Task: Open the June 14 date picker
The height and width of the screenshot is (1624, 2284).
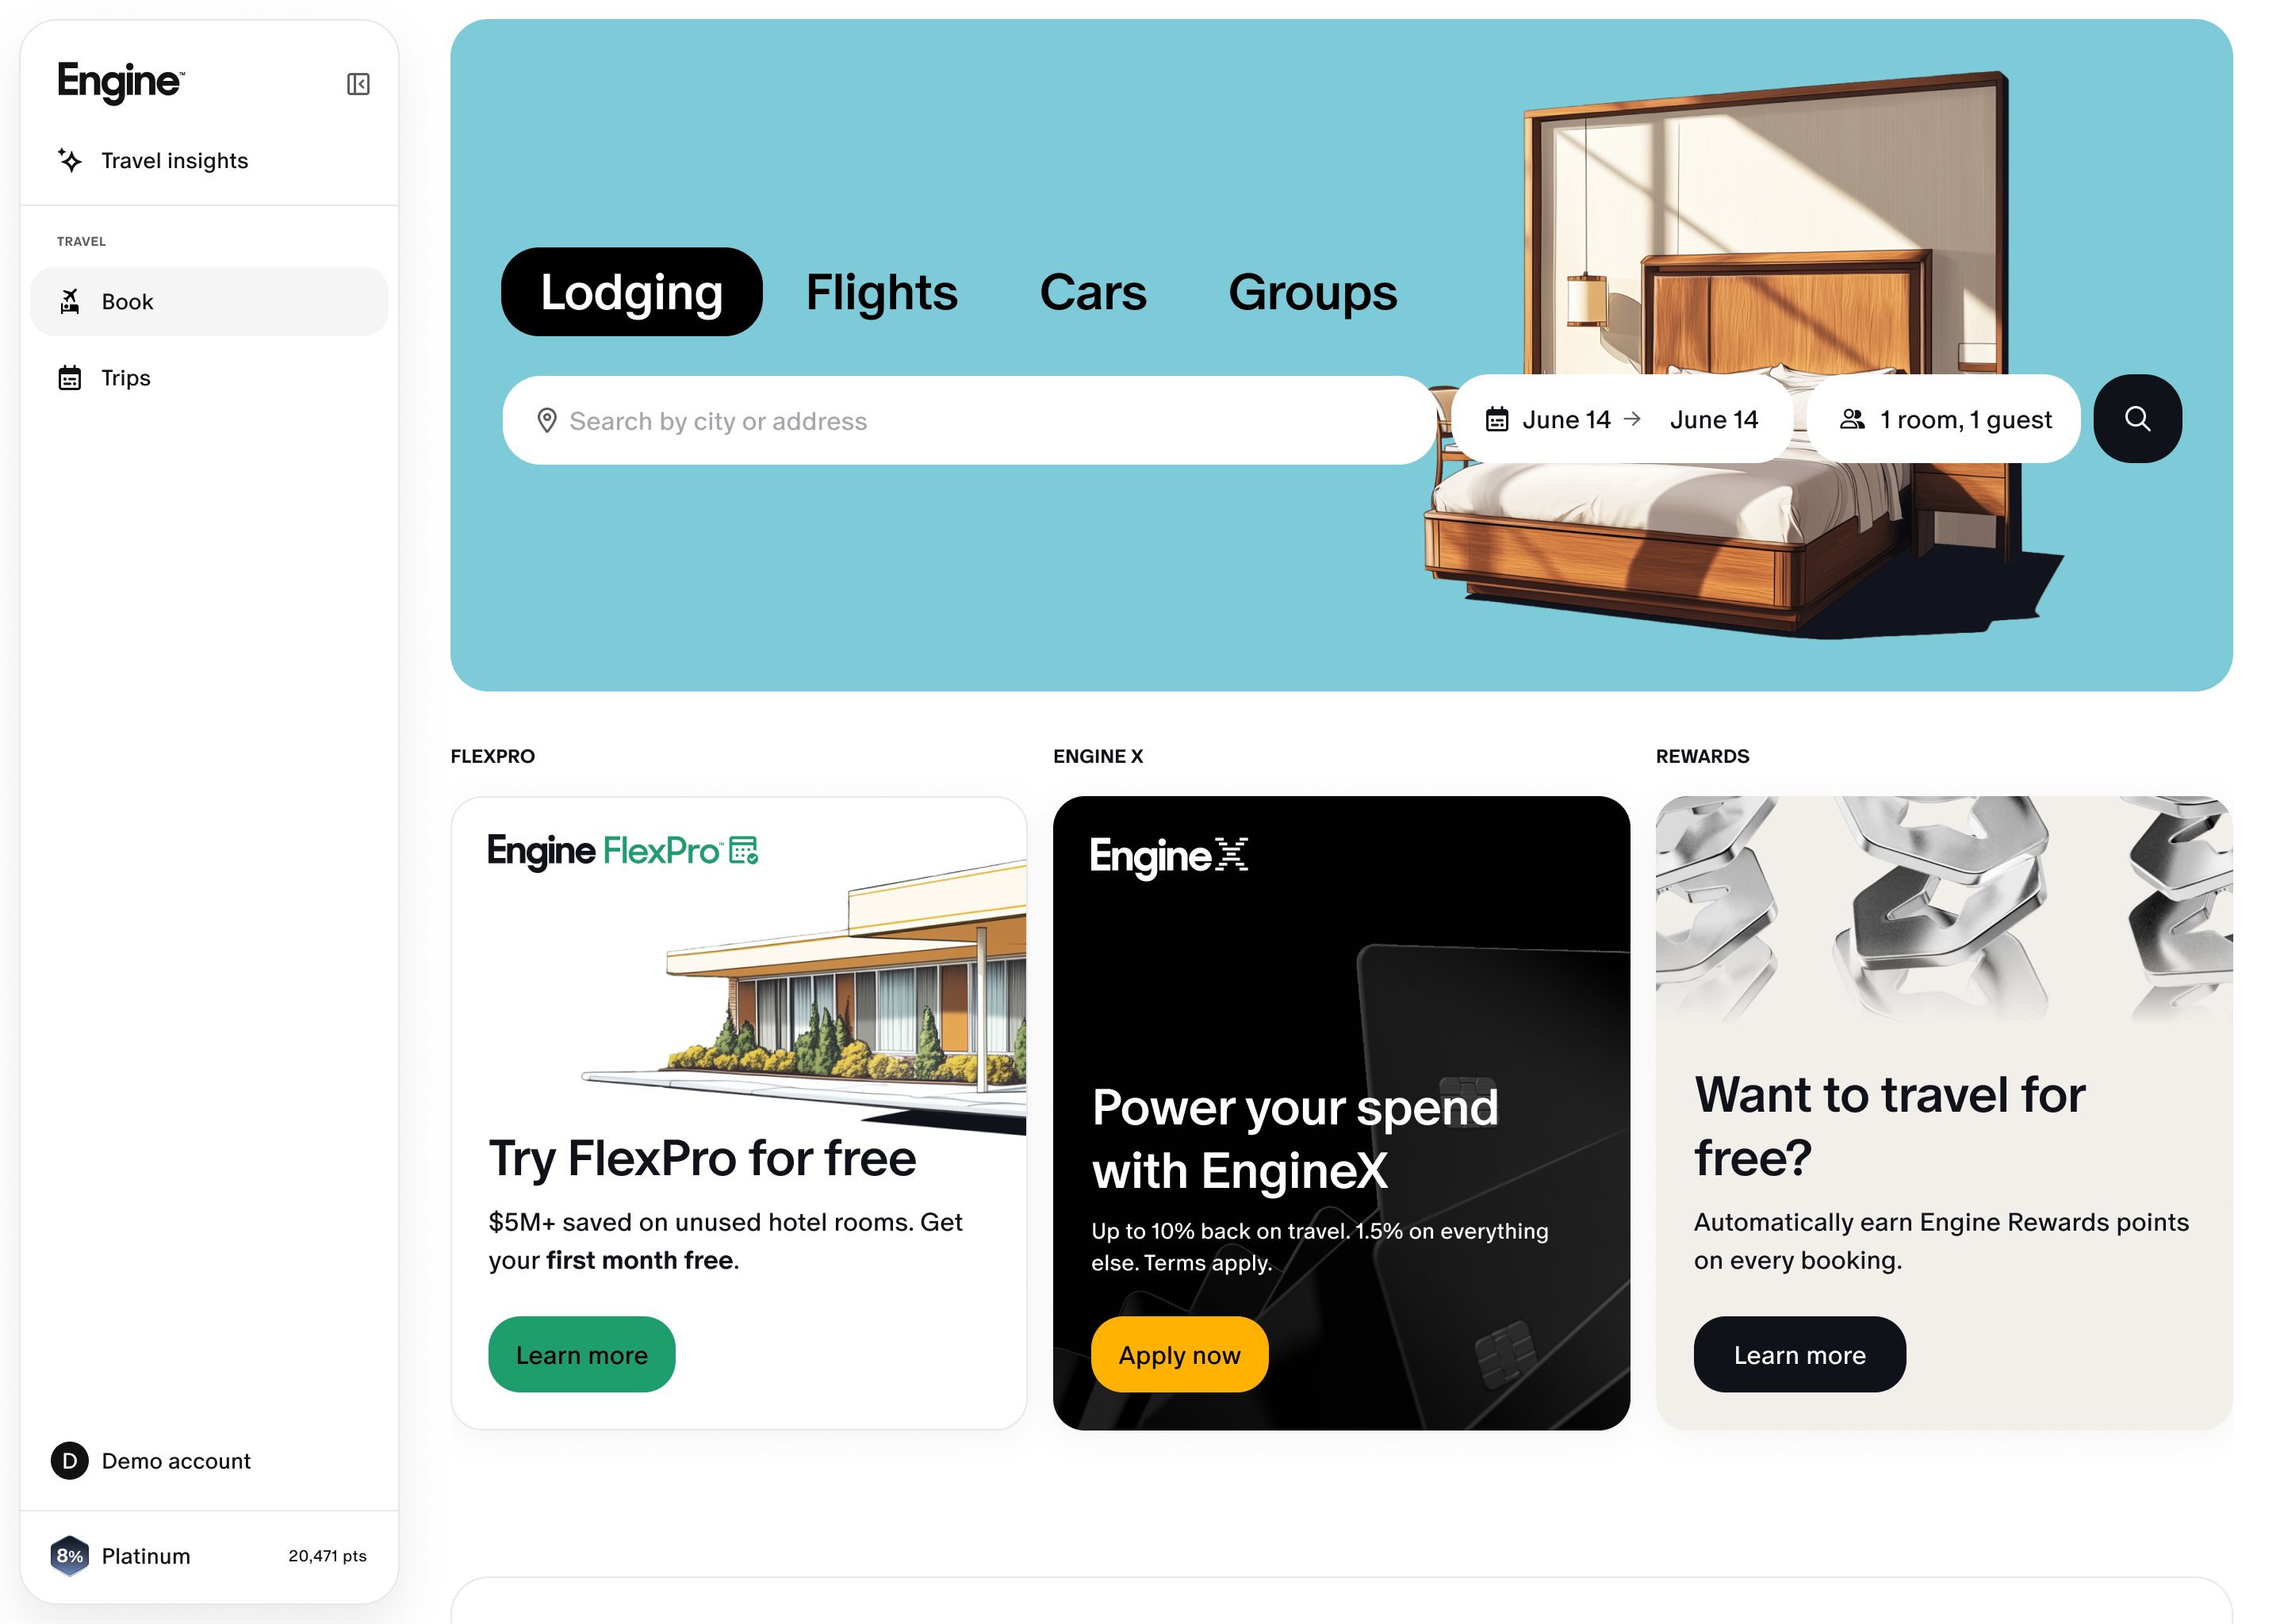Action: point(1621,419)
